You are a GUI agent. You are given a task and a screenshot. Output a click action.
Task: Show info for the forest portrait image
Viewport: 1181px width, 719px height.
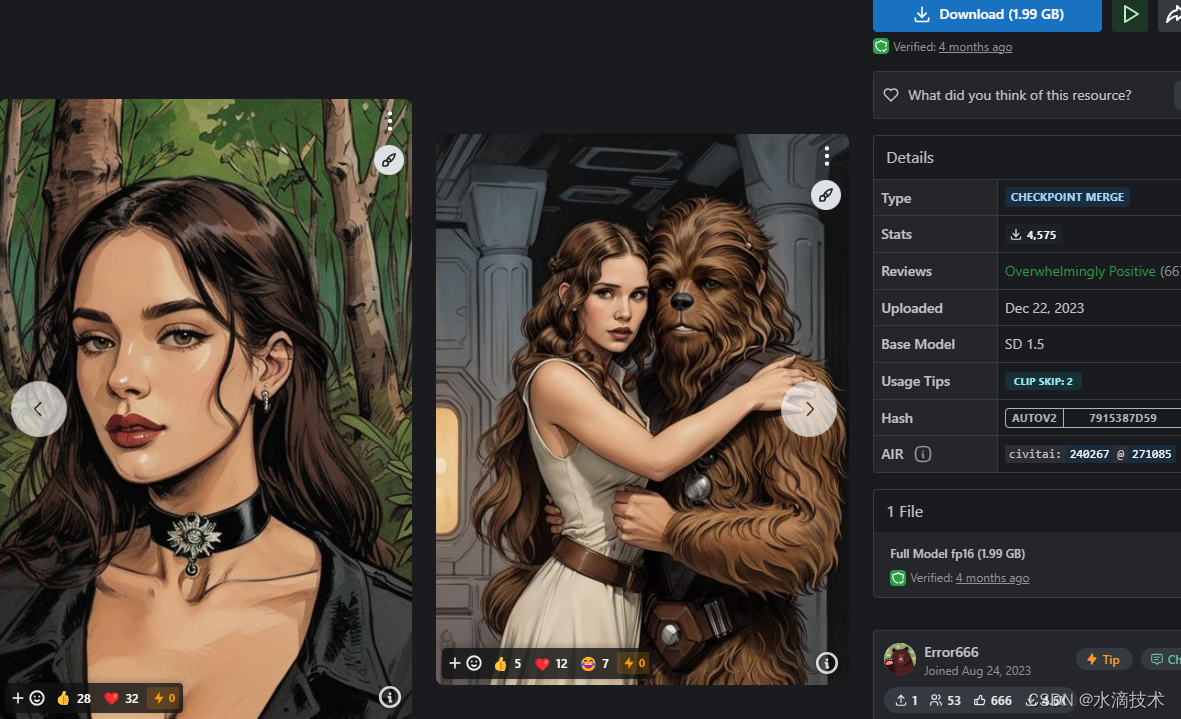(x=389, y=697)
